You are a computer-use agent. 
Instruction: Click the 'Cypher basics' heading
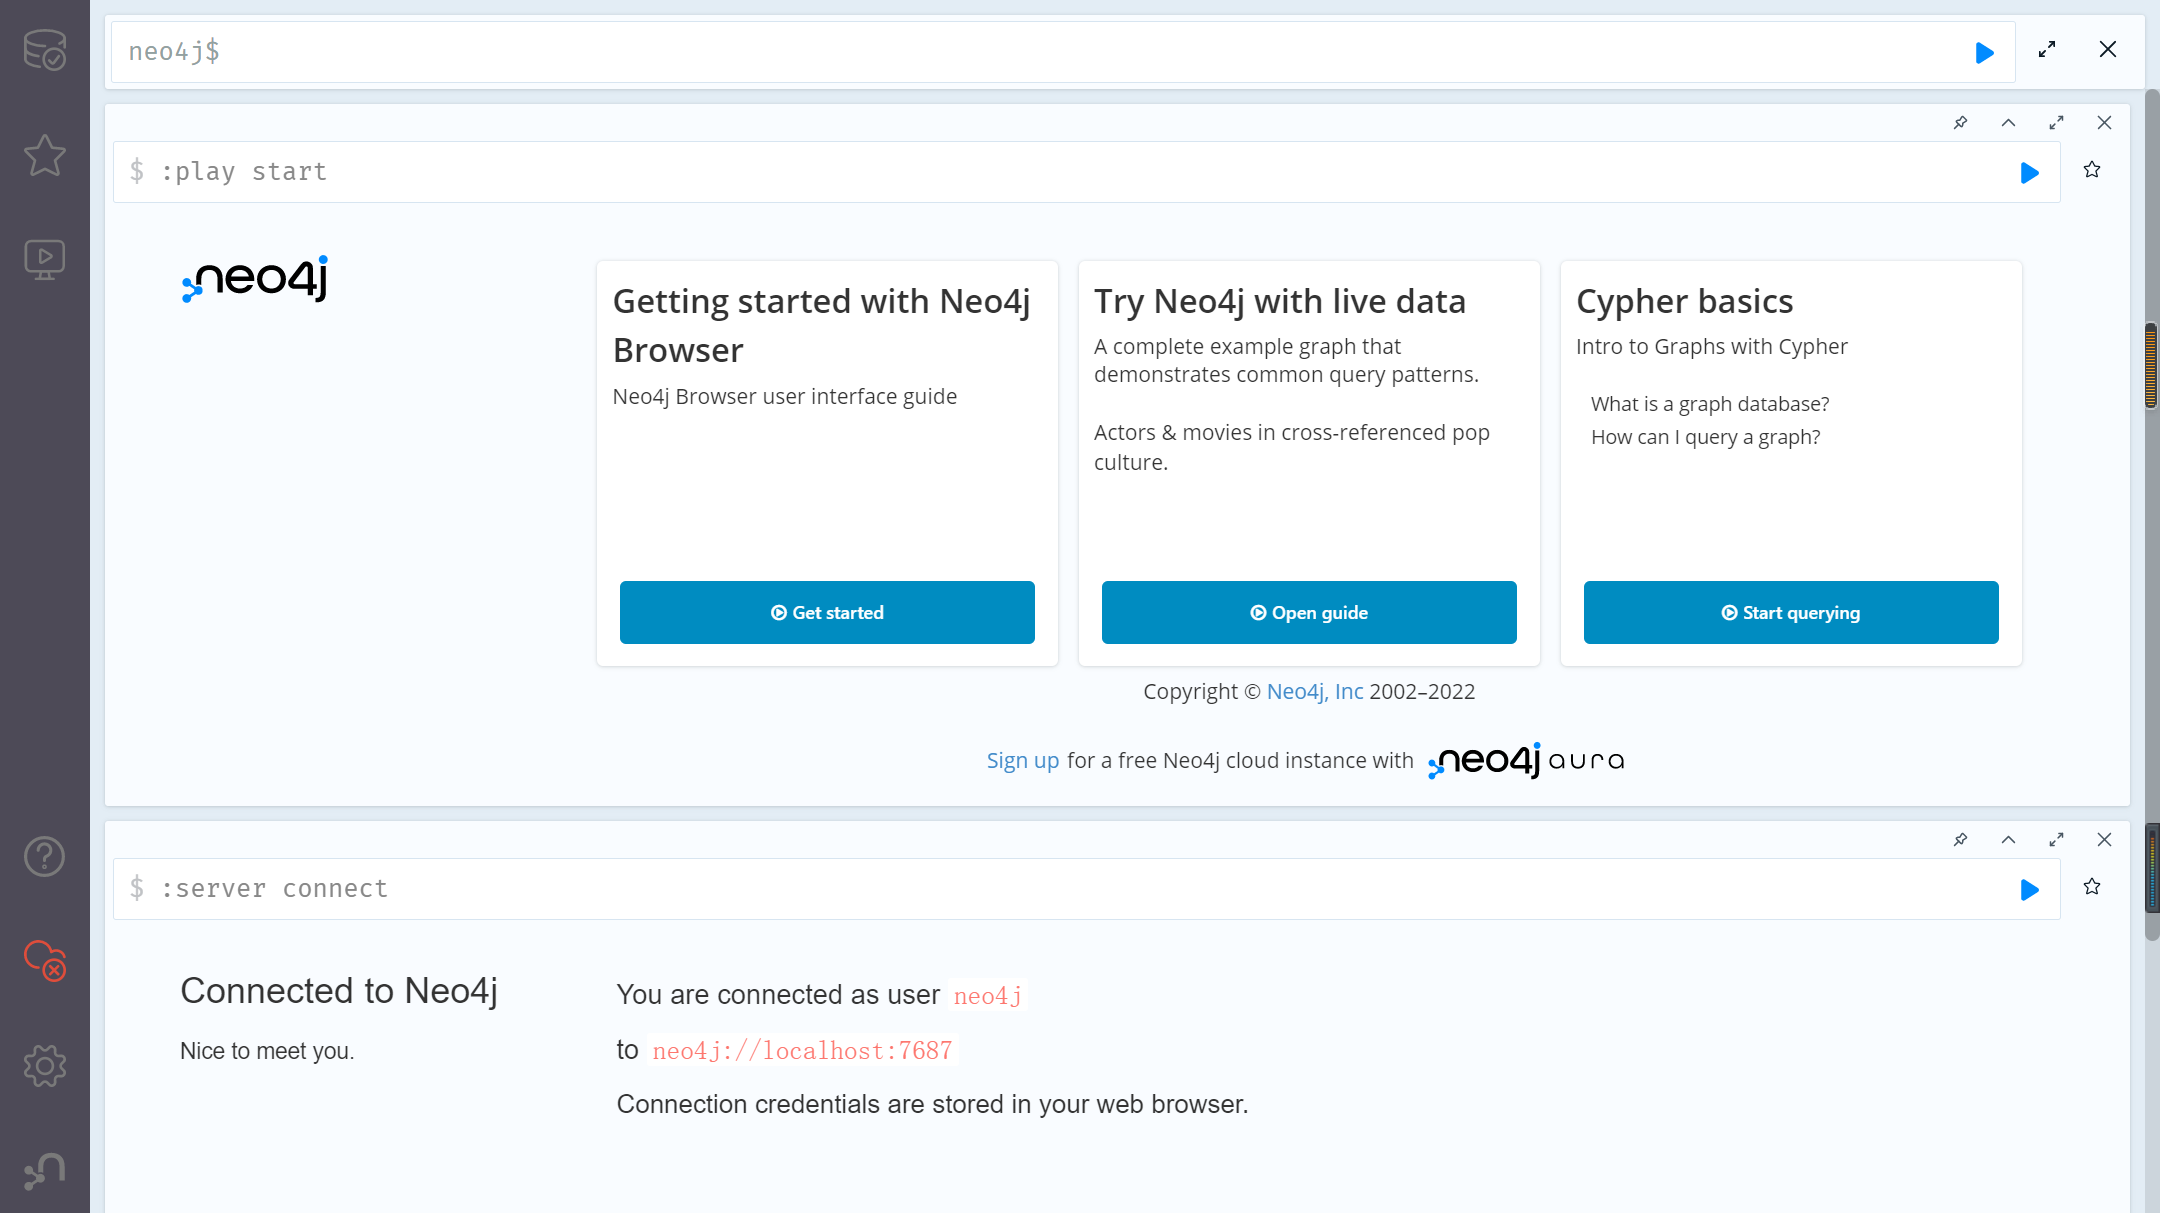point(1684,301)
